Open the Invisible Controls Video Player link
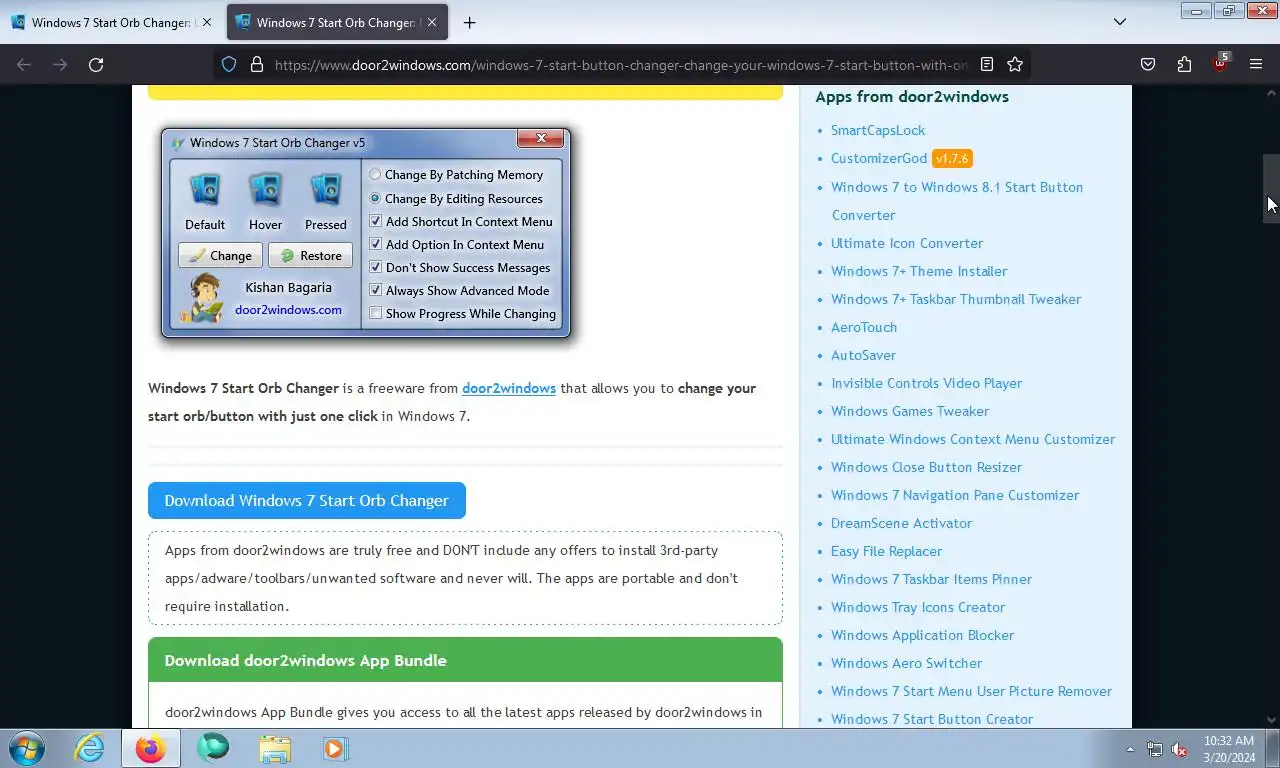This screenshot has width=1280, height=768. click(x=926, y=383)
